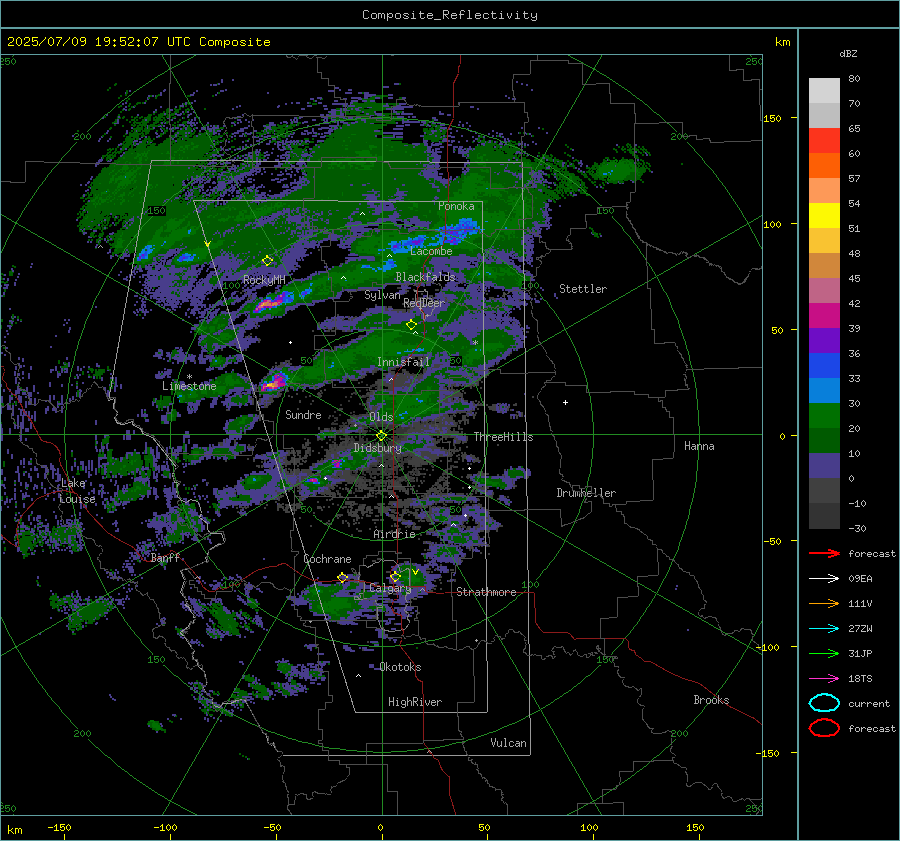
Task: Click the yellow diamond marker above RockyMH
Action: click(267, 261)
